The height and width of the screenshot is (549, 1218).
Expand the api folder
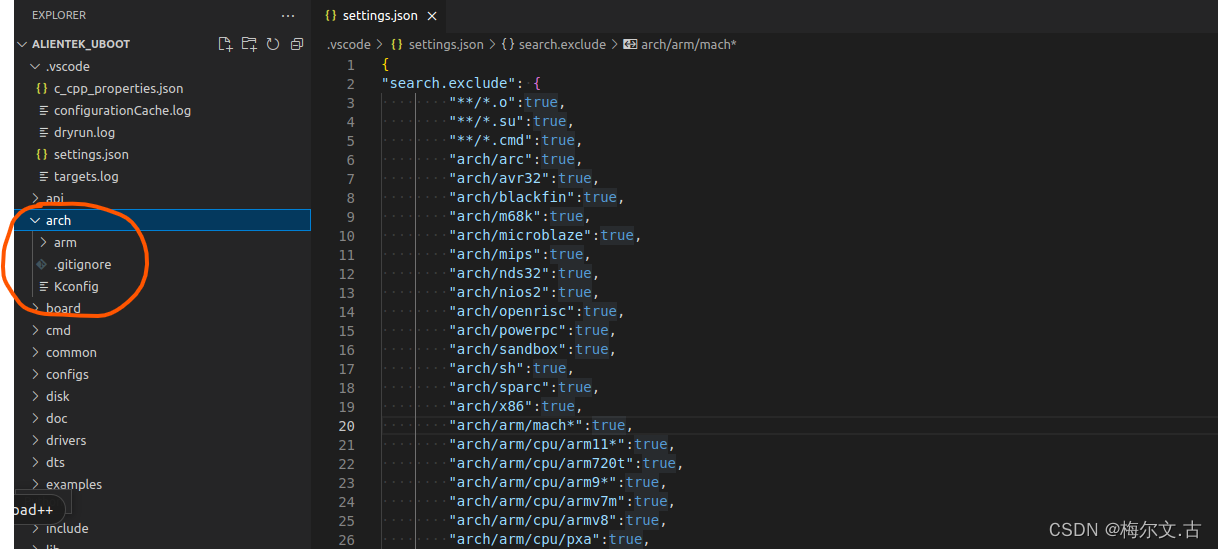pyautogui.click(x=54, y=198)
